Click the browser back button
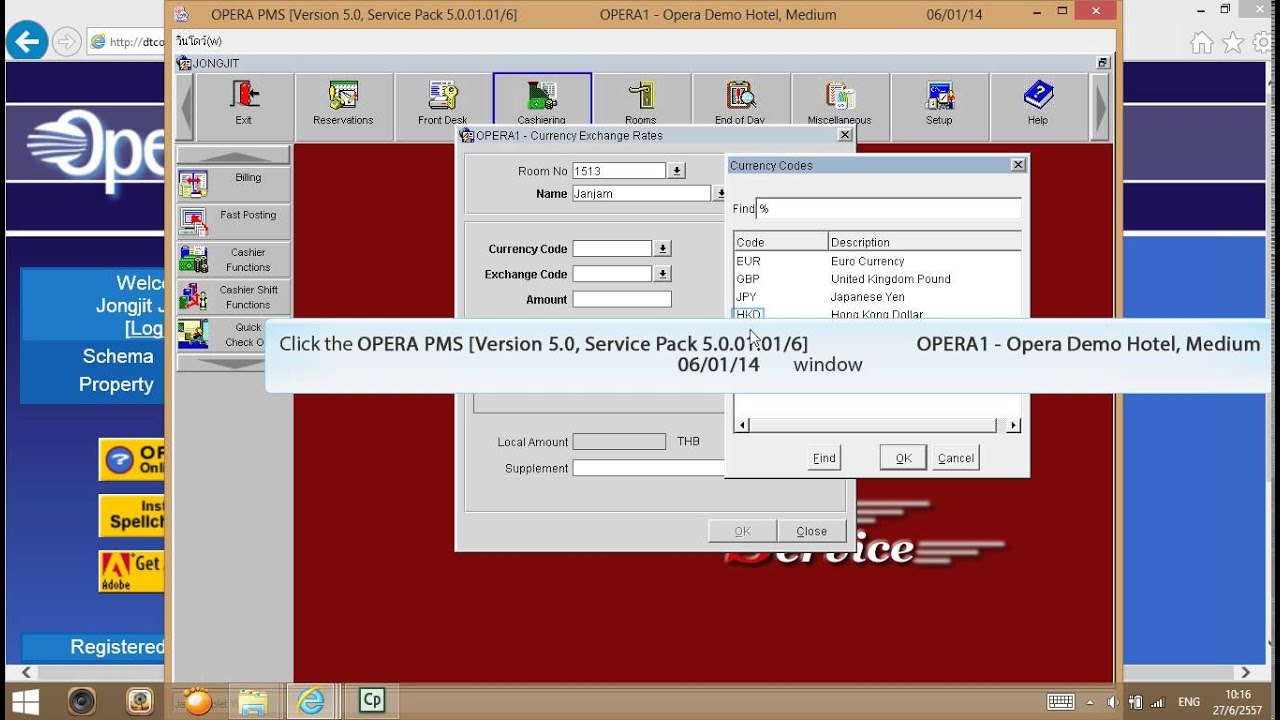Viewport: 1280px width, 720px height. (x=27, y=42)
